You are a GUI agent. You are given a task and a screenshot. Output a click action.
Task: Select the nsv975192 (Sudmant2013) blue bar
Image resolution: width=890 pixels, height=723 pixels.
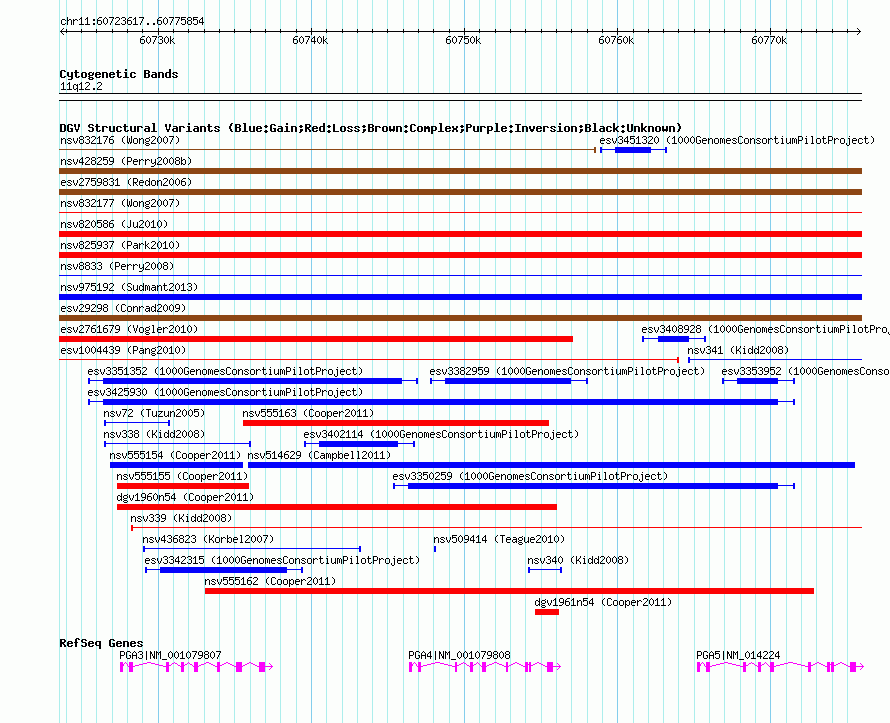pyautogui.click(x=460, y=297)
